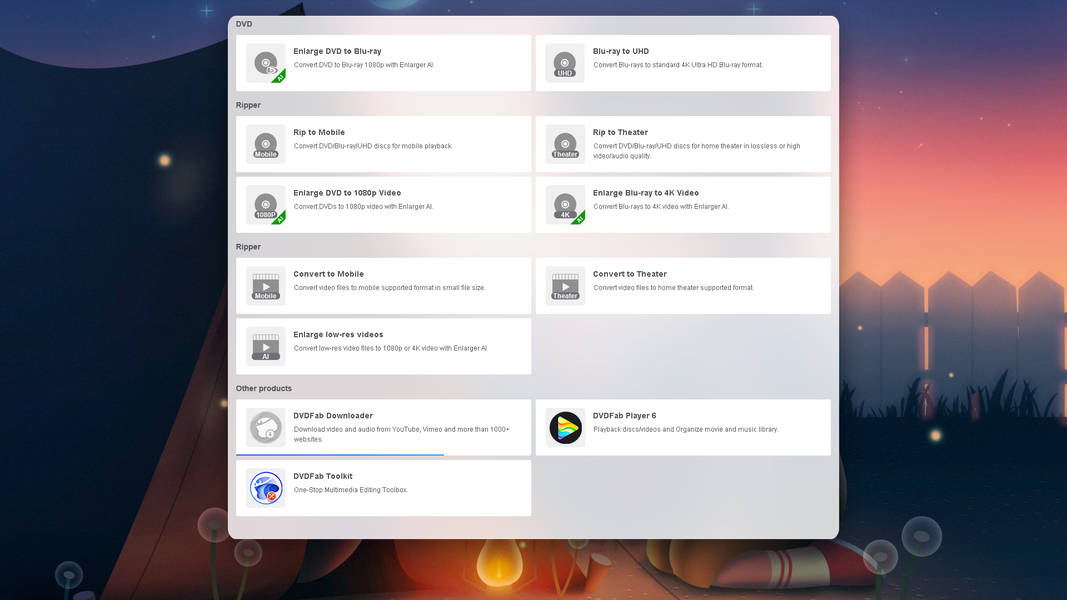
Task: Open Enlarge DVD to Blu-ray title
Action: tap(337, 51)
